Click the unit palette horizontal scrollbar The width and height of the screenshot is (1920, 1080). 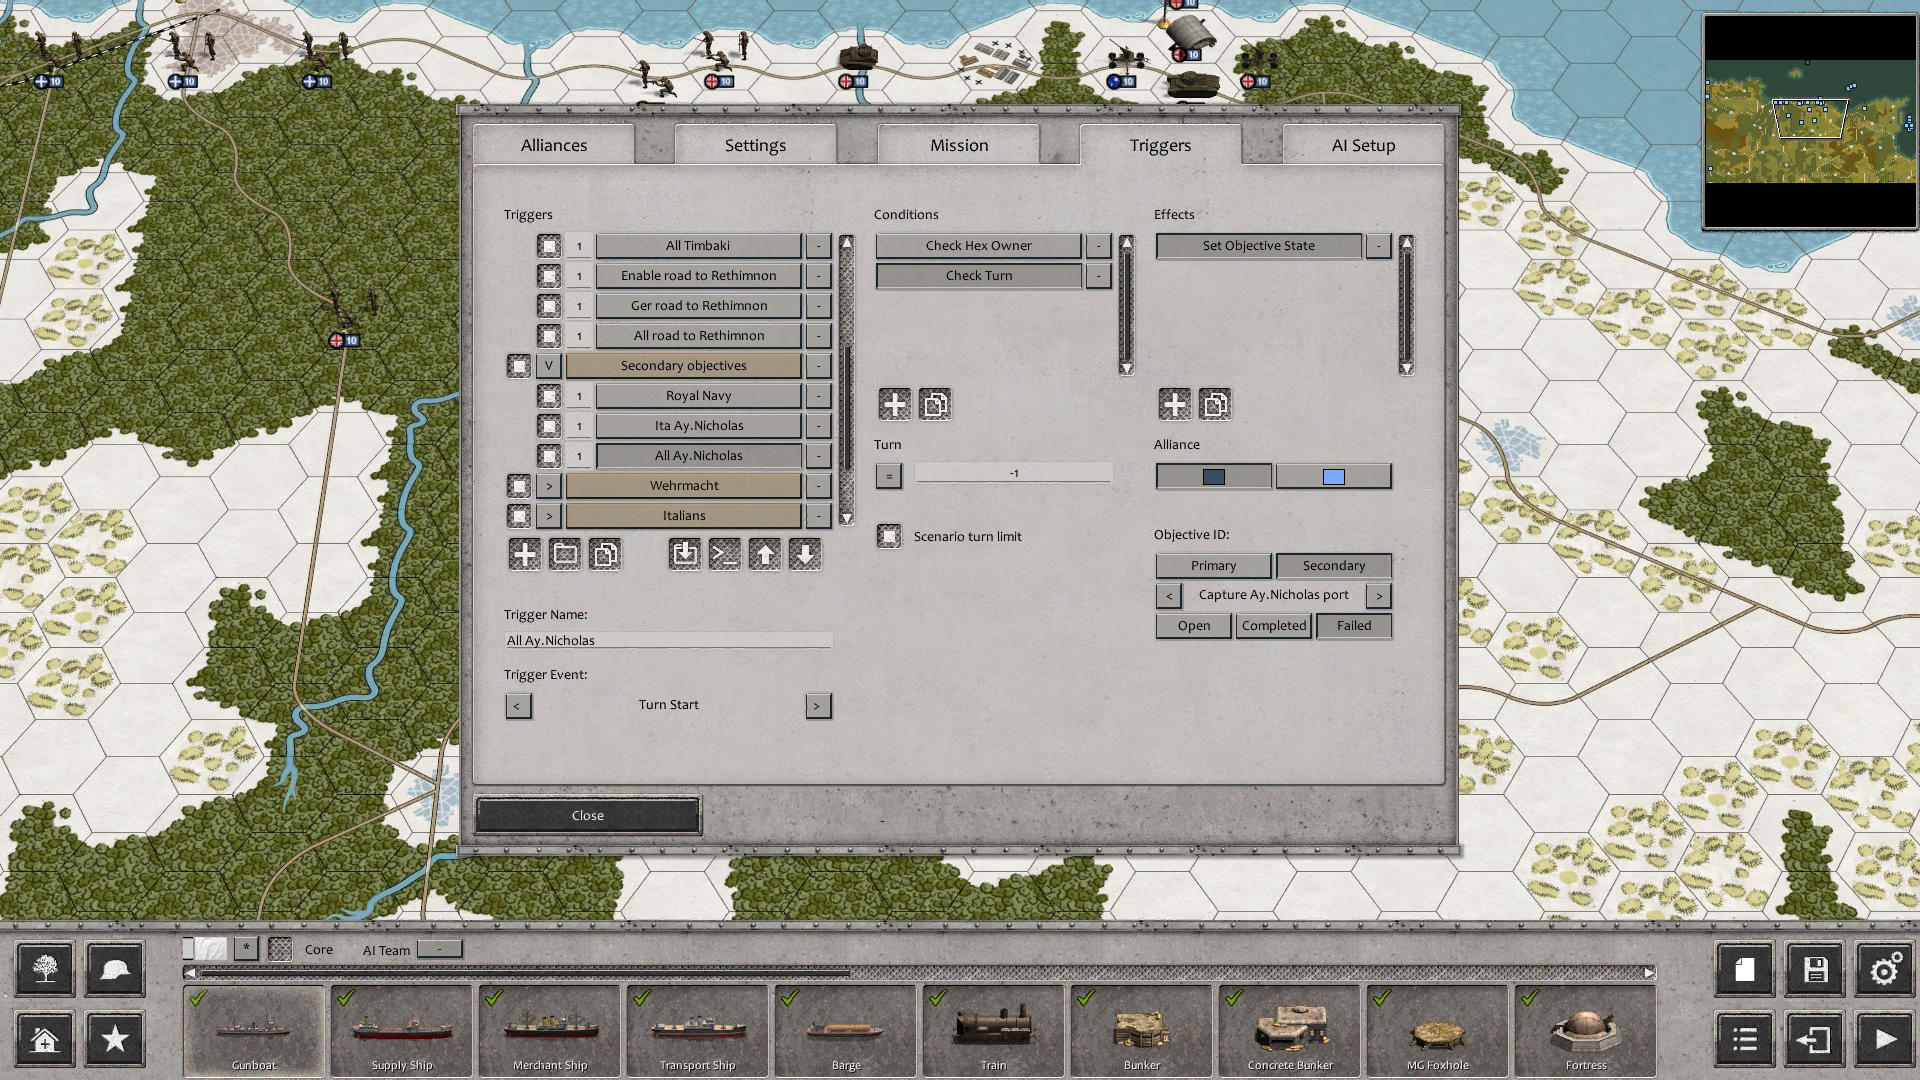pyautogui.click(x=920, y=972)
